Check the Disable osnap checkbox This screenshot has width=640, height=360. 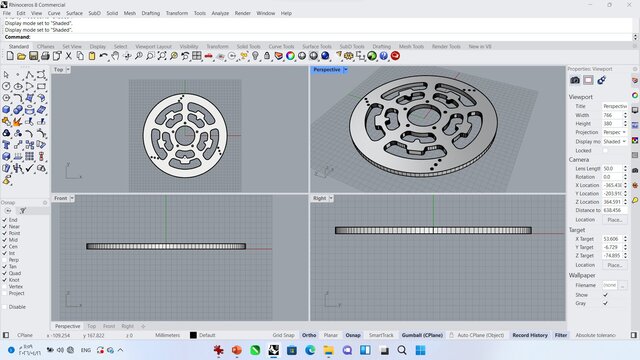[x=5, y=307]
